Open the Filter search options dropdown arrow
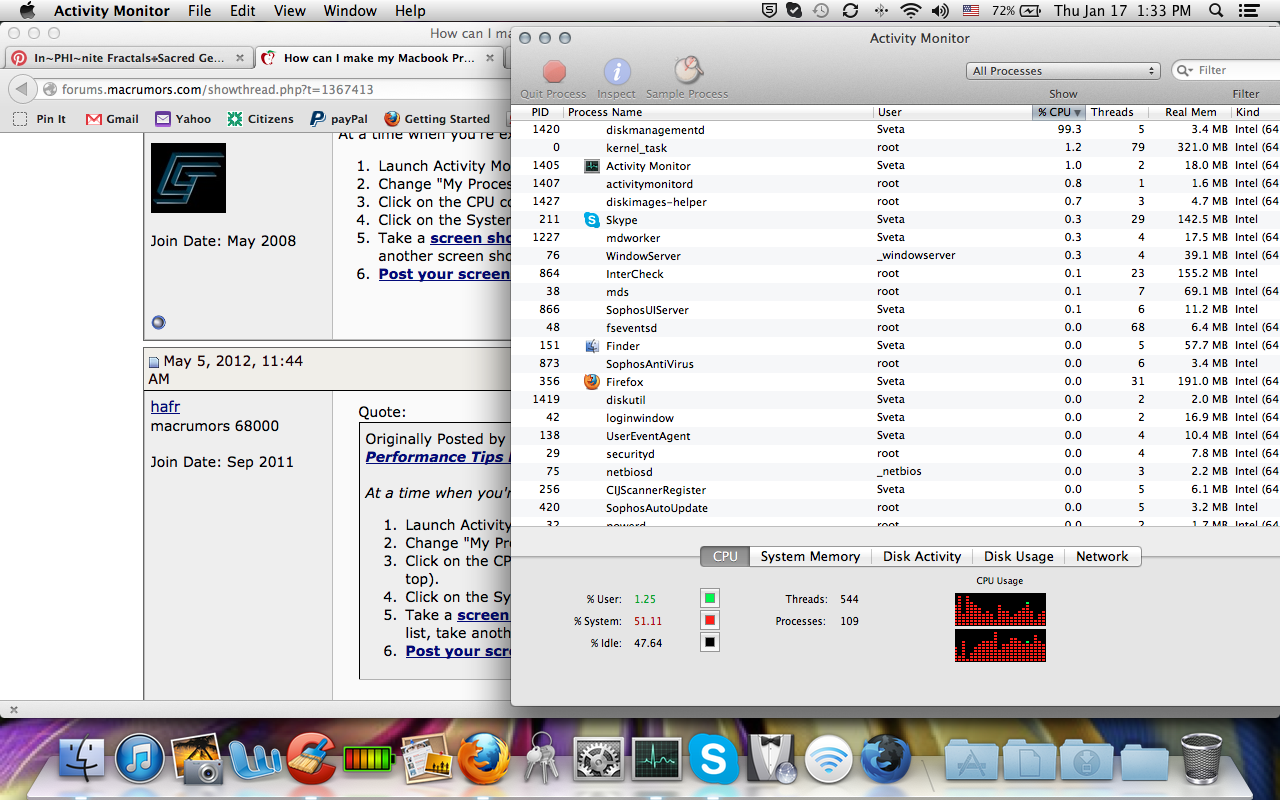 [x=1186, y=70]
